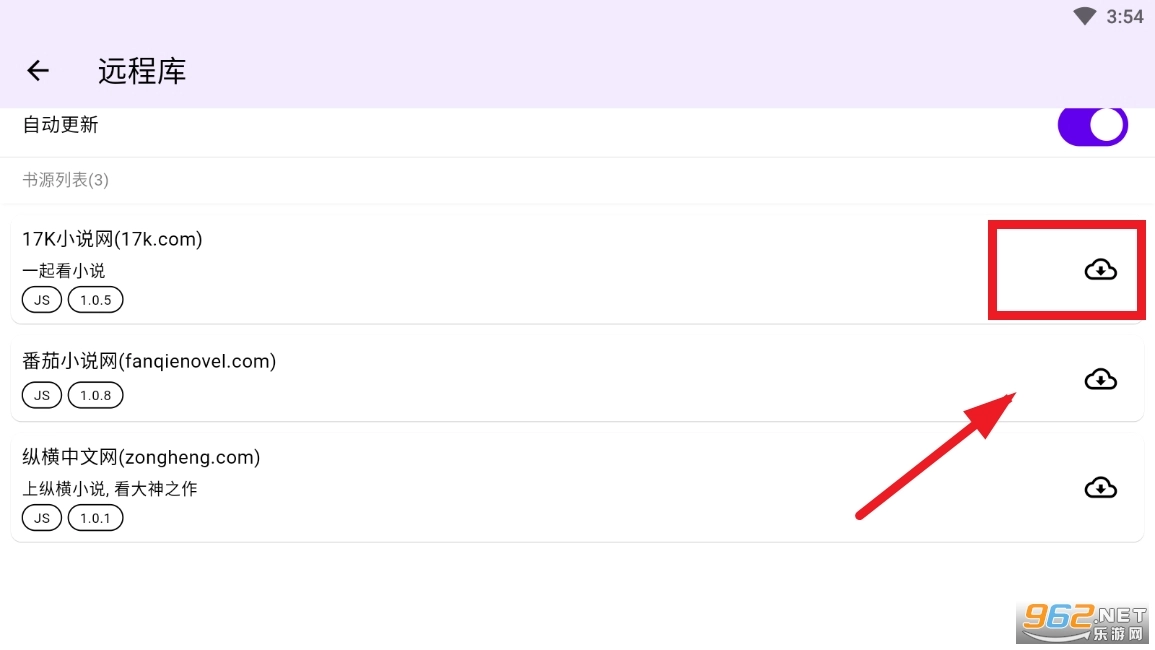The image size is (1155, 650).
Task: Tap the 1.0.1 version tag
Action: 96,517
